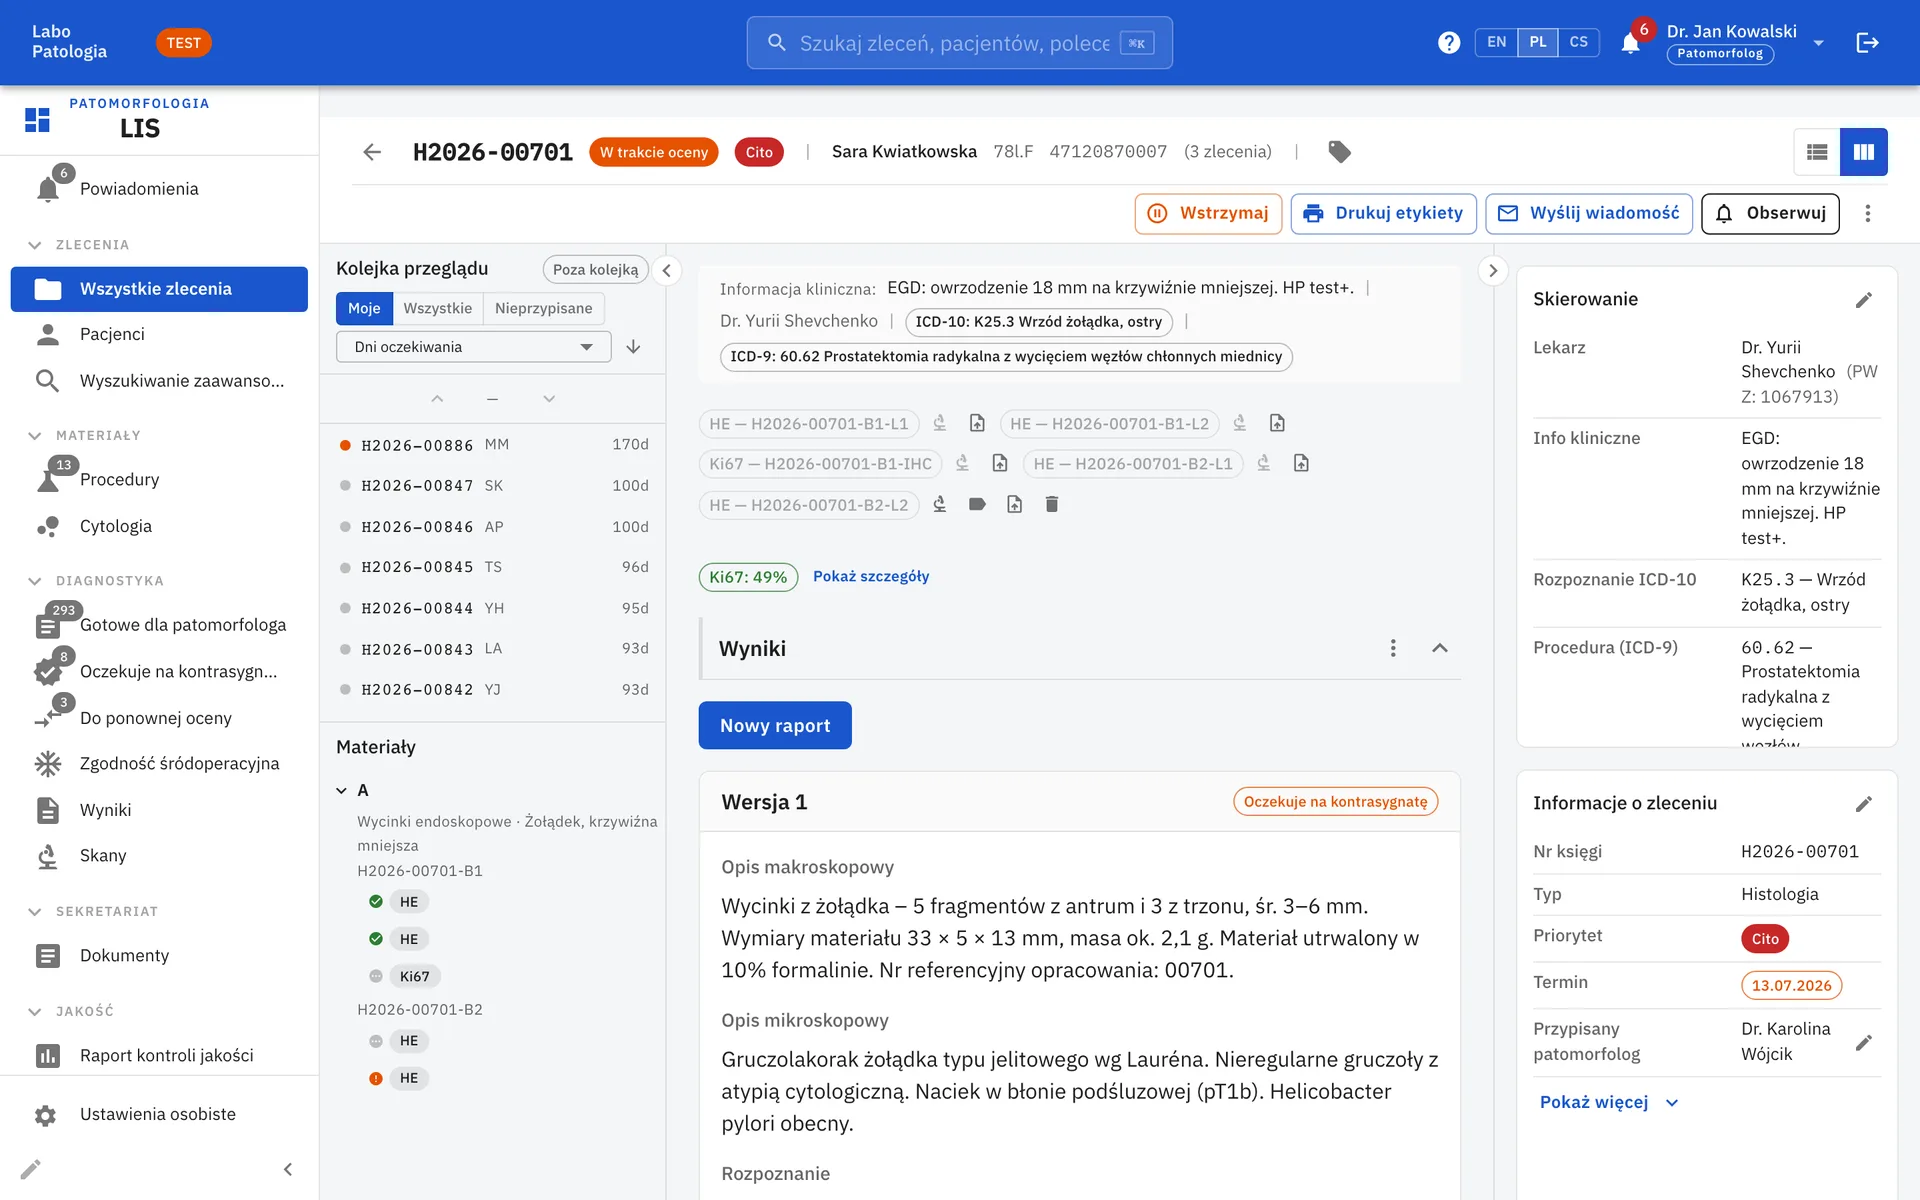Collapse the Wyniki section chevron

pyautogui.click(x=1440, y=648)
